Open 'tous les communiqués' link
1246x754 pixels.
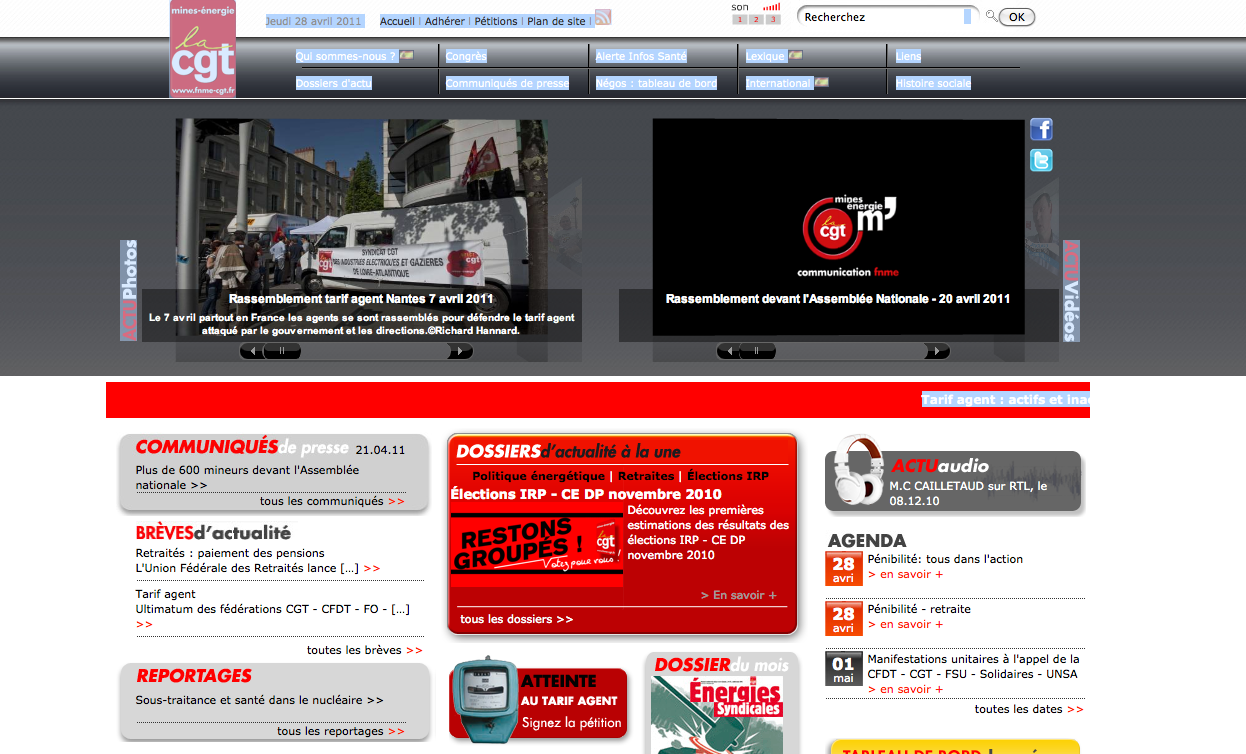[332, 501]
